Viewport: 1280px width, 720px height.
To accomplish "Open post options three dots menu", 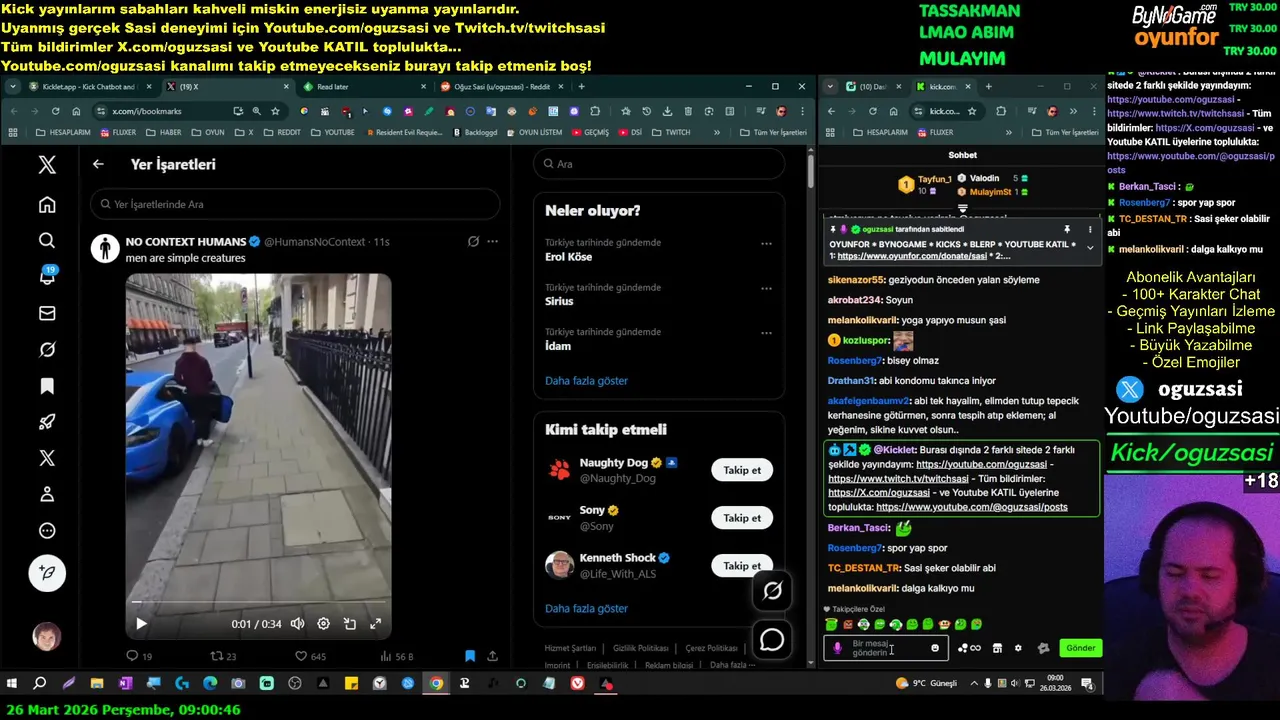I will click(492, 241).
